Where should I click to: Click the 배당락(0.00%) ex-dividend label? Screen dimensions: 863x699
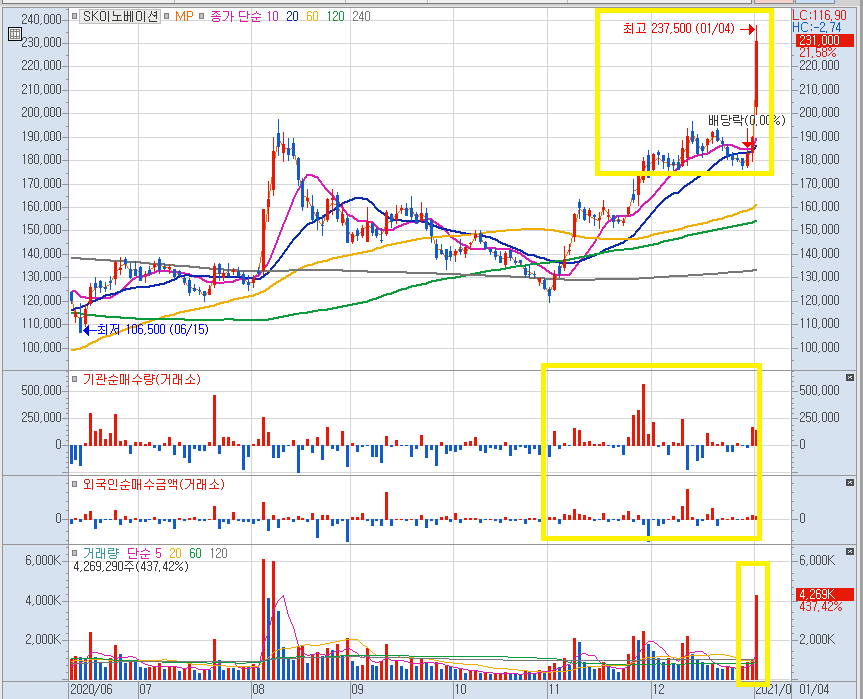pyautogui.click(x=746, y=121)
